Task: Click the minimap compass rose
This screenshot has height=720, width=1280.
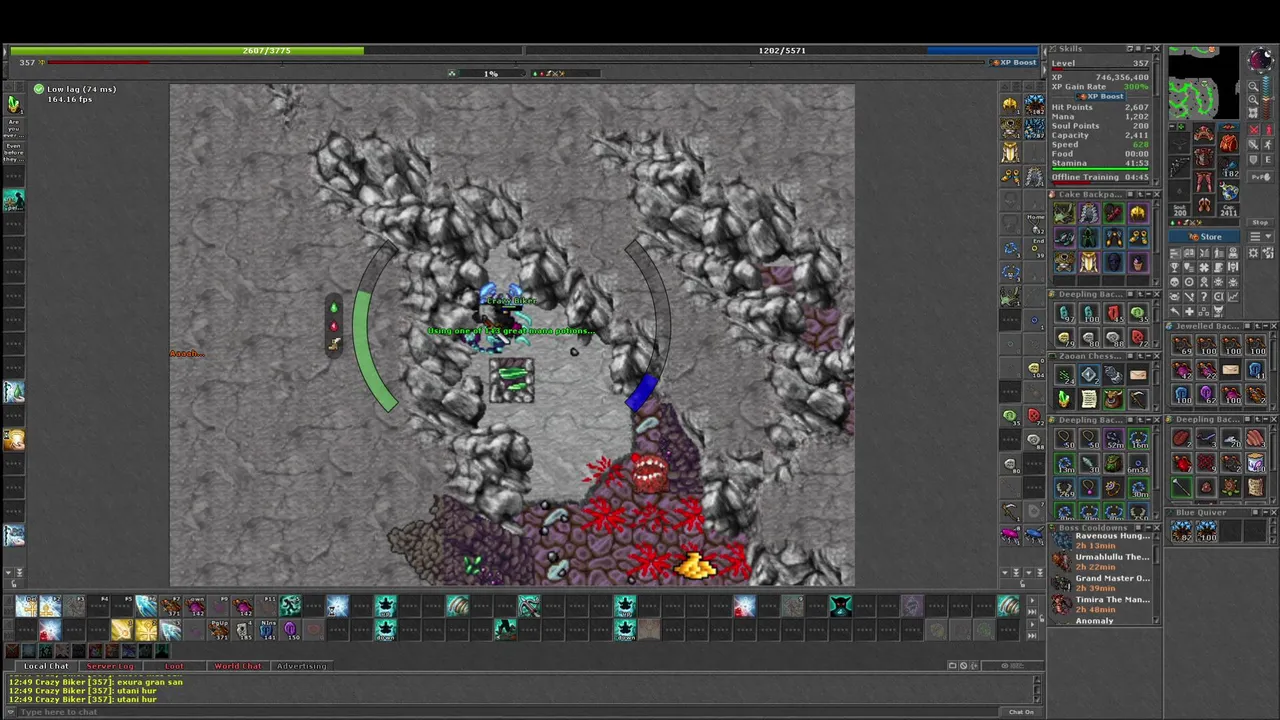Action: (x=1262, y=59)
